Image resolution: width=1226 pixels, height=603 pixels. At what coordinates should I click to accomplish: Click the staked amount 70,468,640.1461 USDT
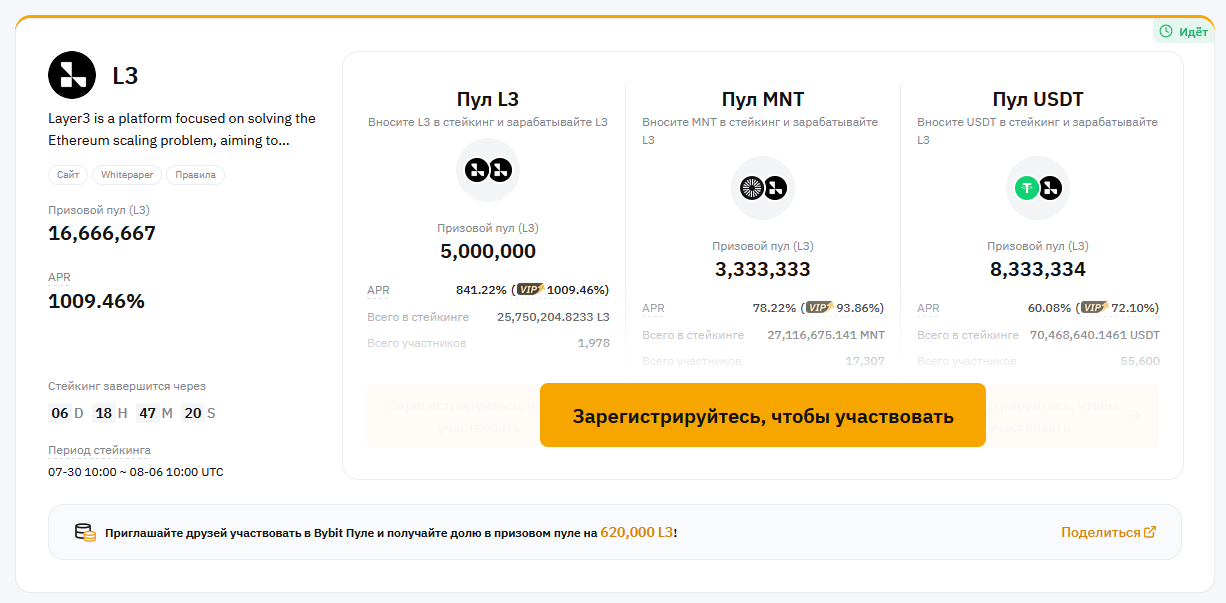(1094, 335)
